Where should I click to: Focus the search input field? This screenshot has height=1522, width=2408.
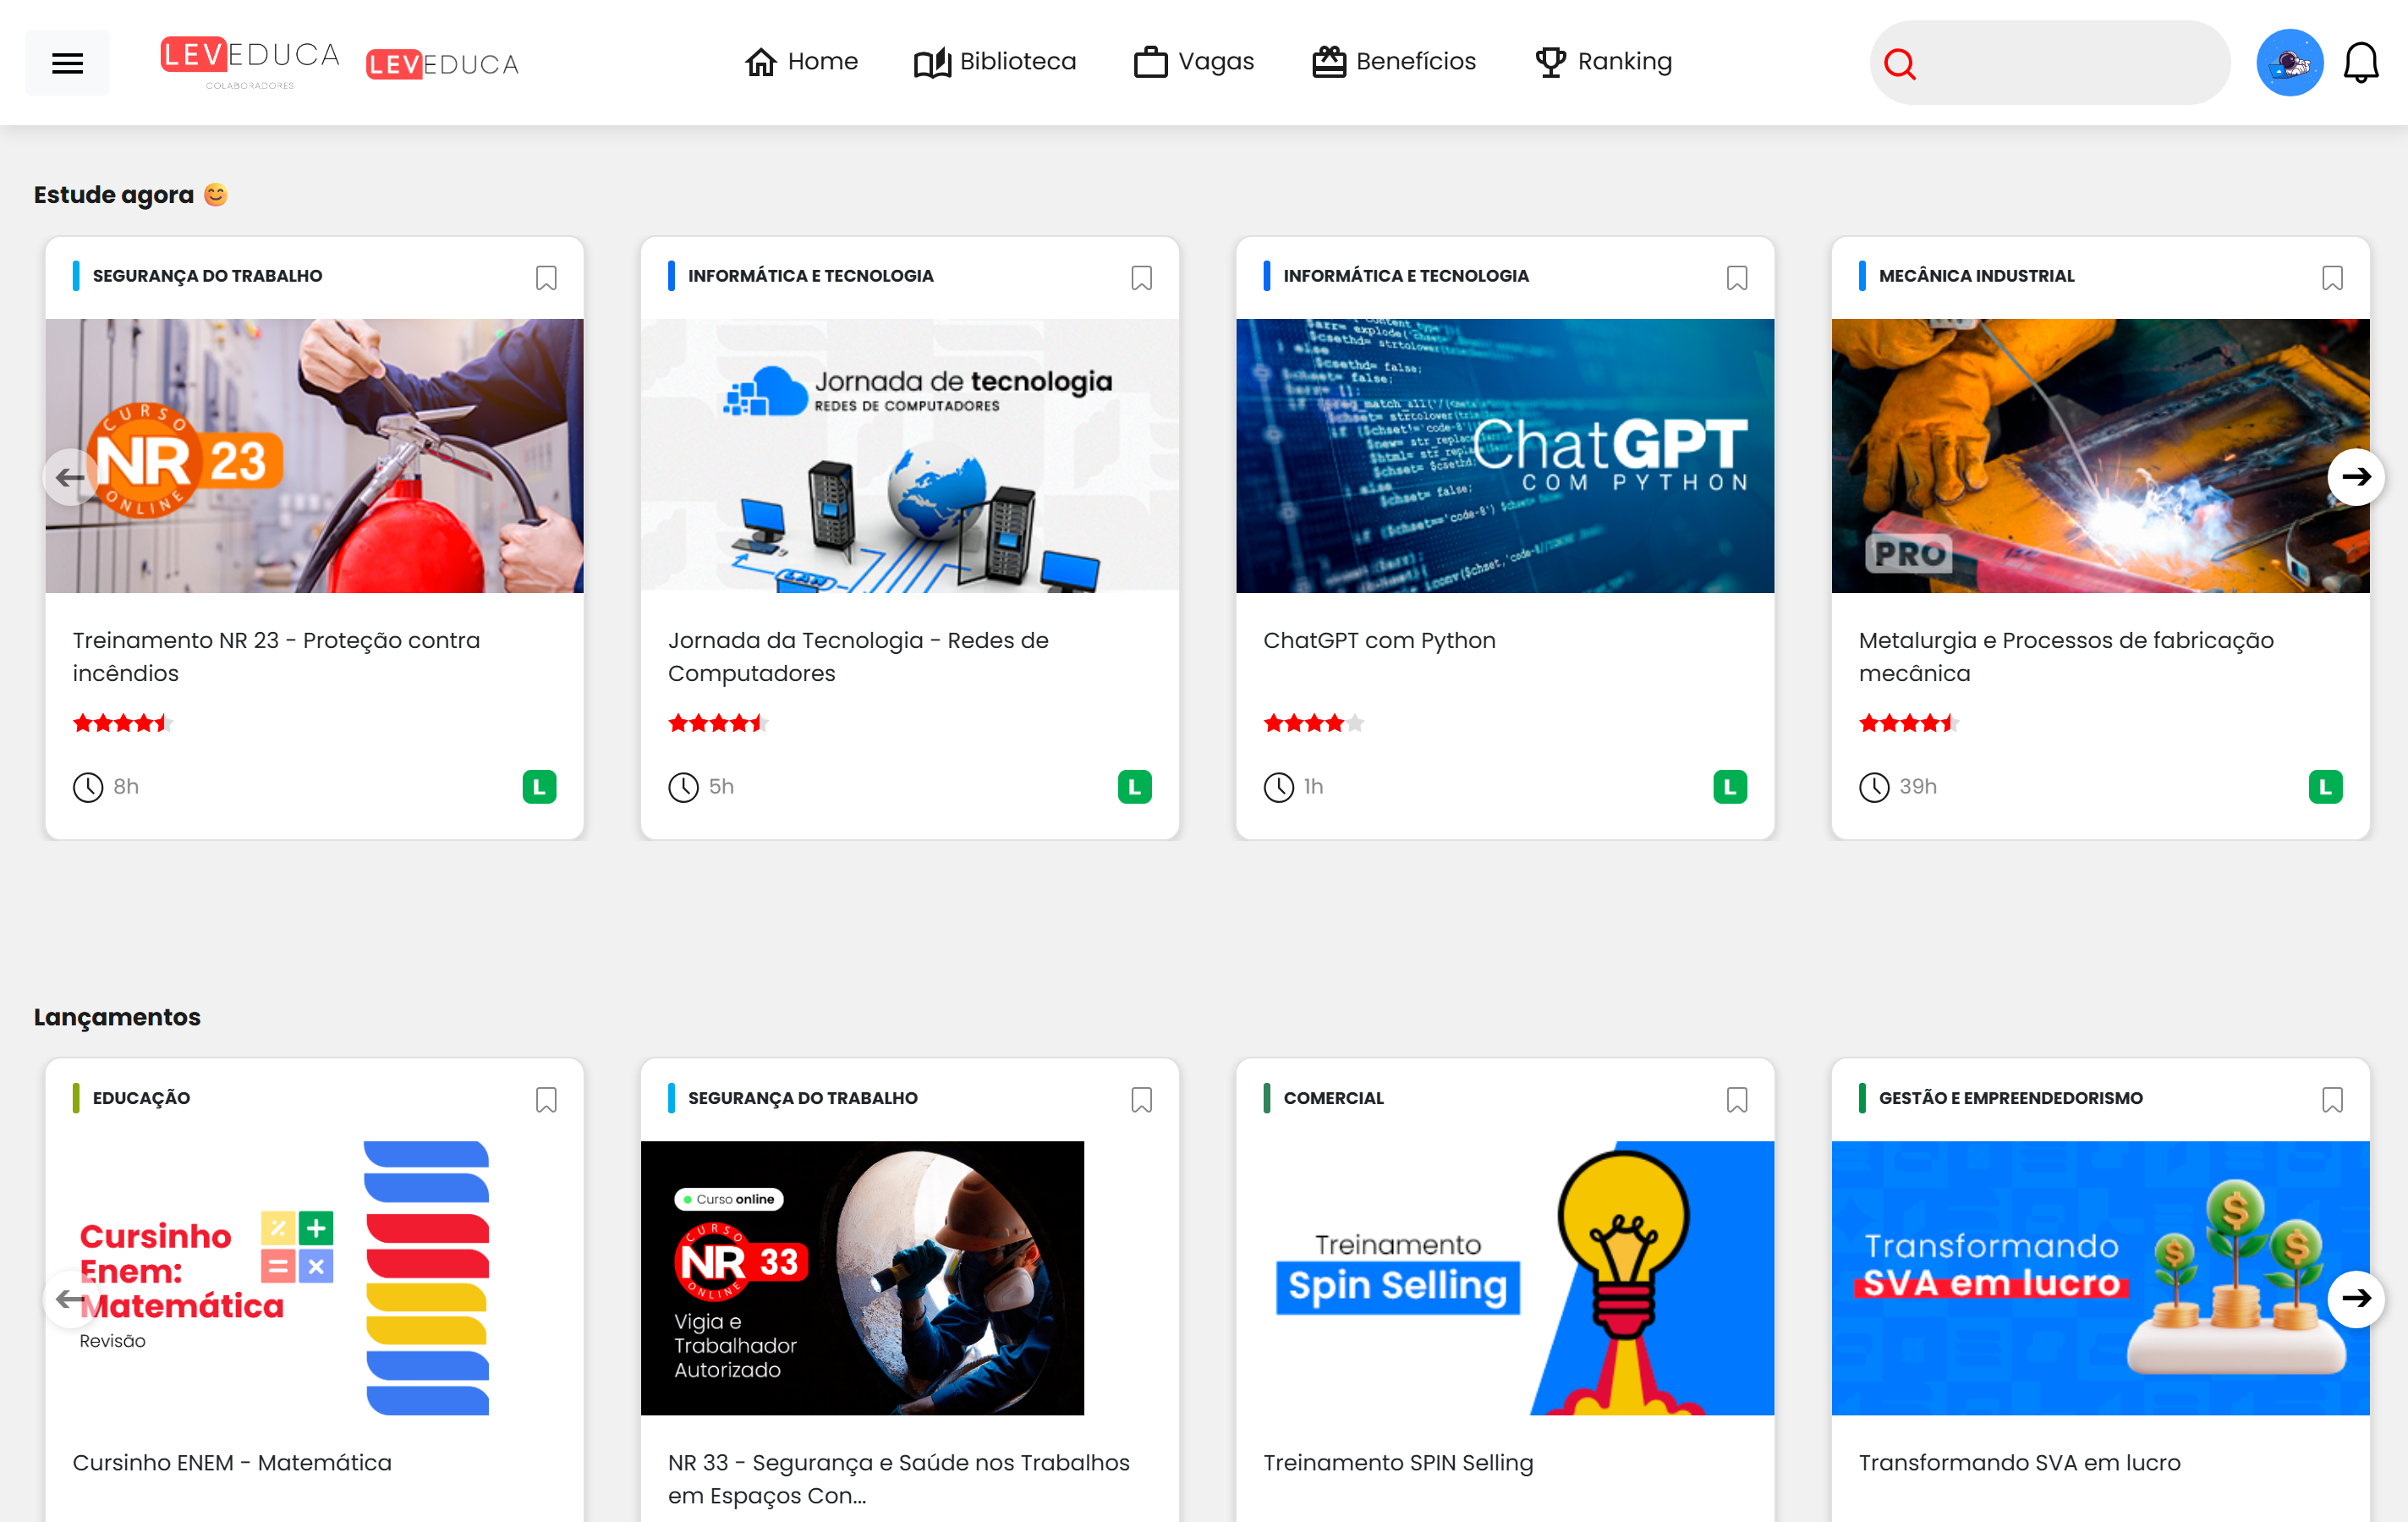click(2050, 63)
